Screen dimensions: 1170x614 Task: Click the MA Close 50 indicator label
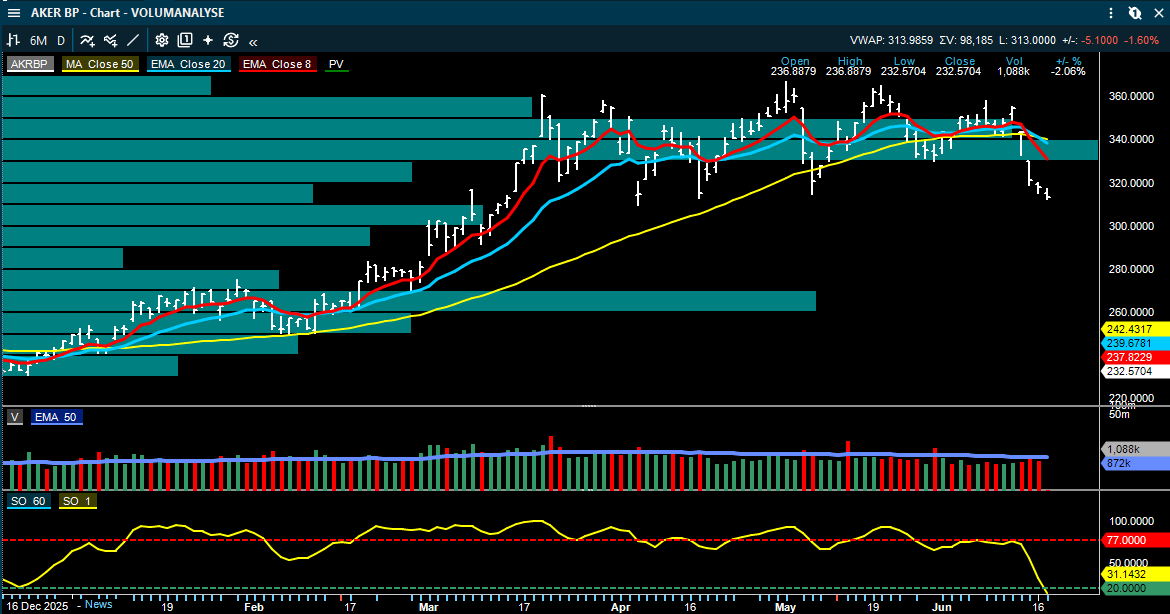[x=99, y=64]
